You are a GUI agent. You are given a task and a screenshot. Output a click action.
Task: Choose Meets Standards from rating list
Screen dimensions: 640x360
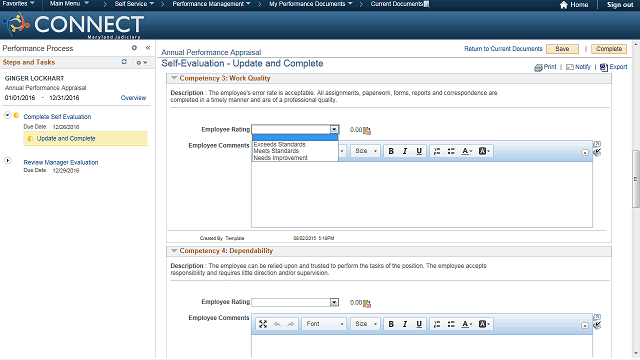[x=276, y=151]
